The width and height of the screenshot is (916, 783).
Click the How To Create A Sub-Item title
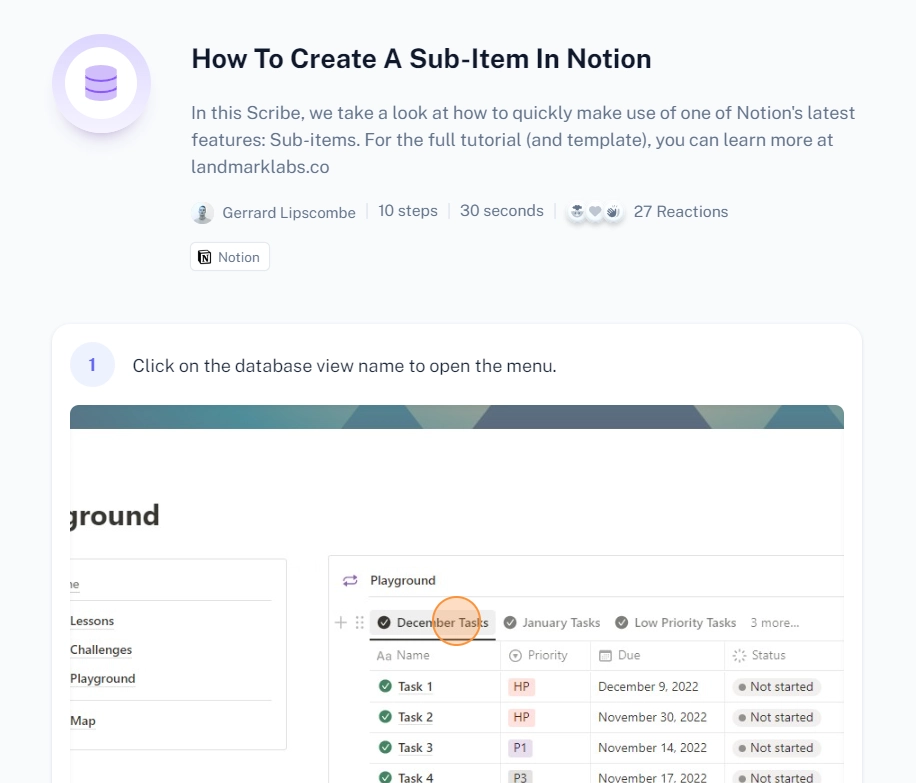point(421,59)
